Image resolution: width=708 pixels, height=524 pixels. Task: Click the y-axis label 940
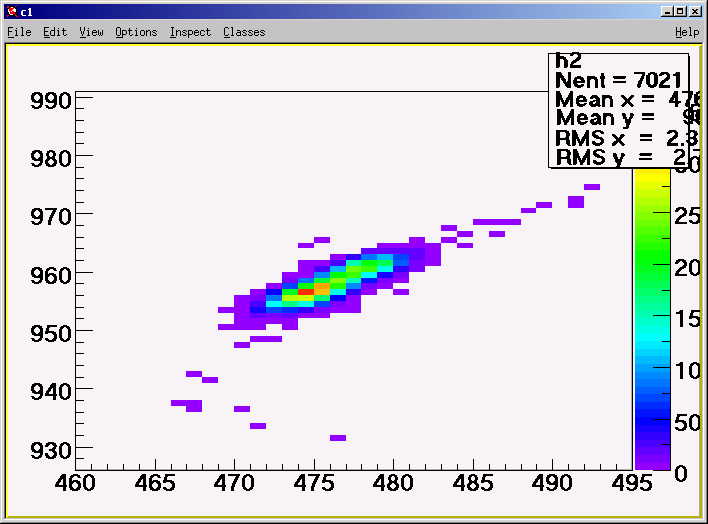click(51, 392)
